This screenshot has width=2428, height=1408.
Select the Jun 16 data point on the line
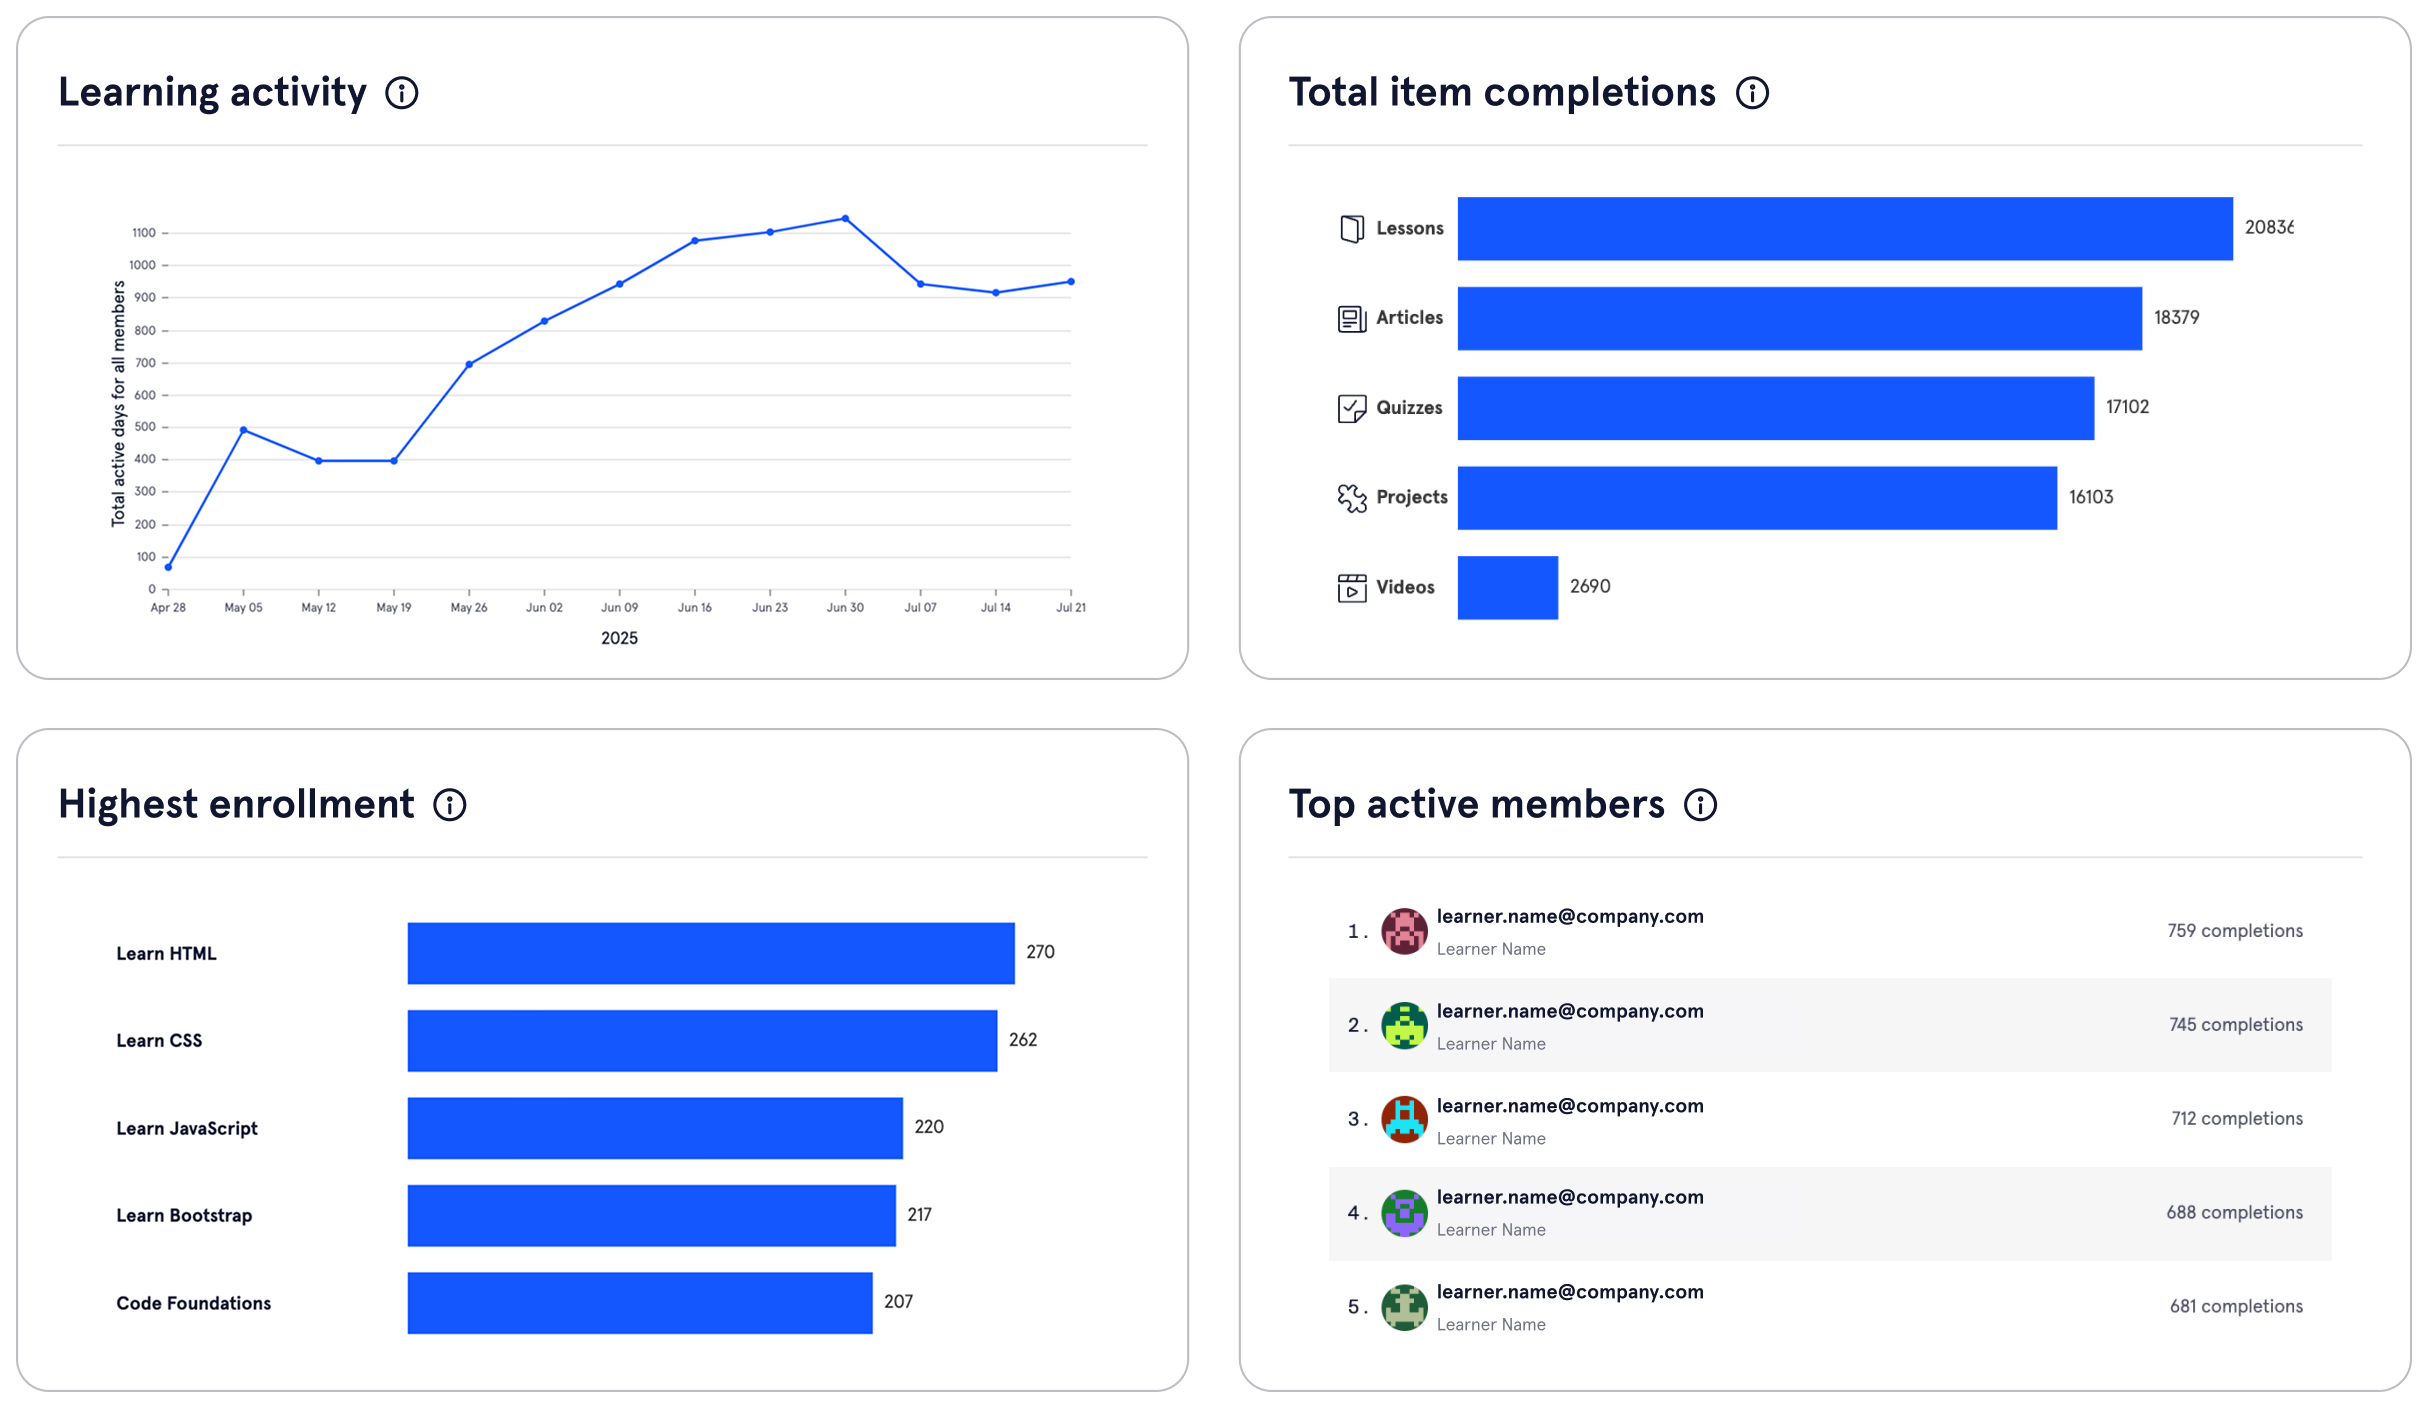(x=695, y=241)
